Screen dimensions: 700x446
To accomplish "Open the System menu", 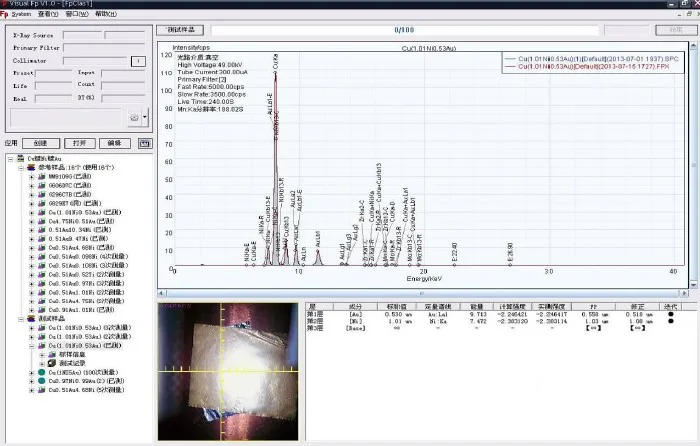I will (21, 16).
